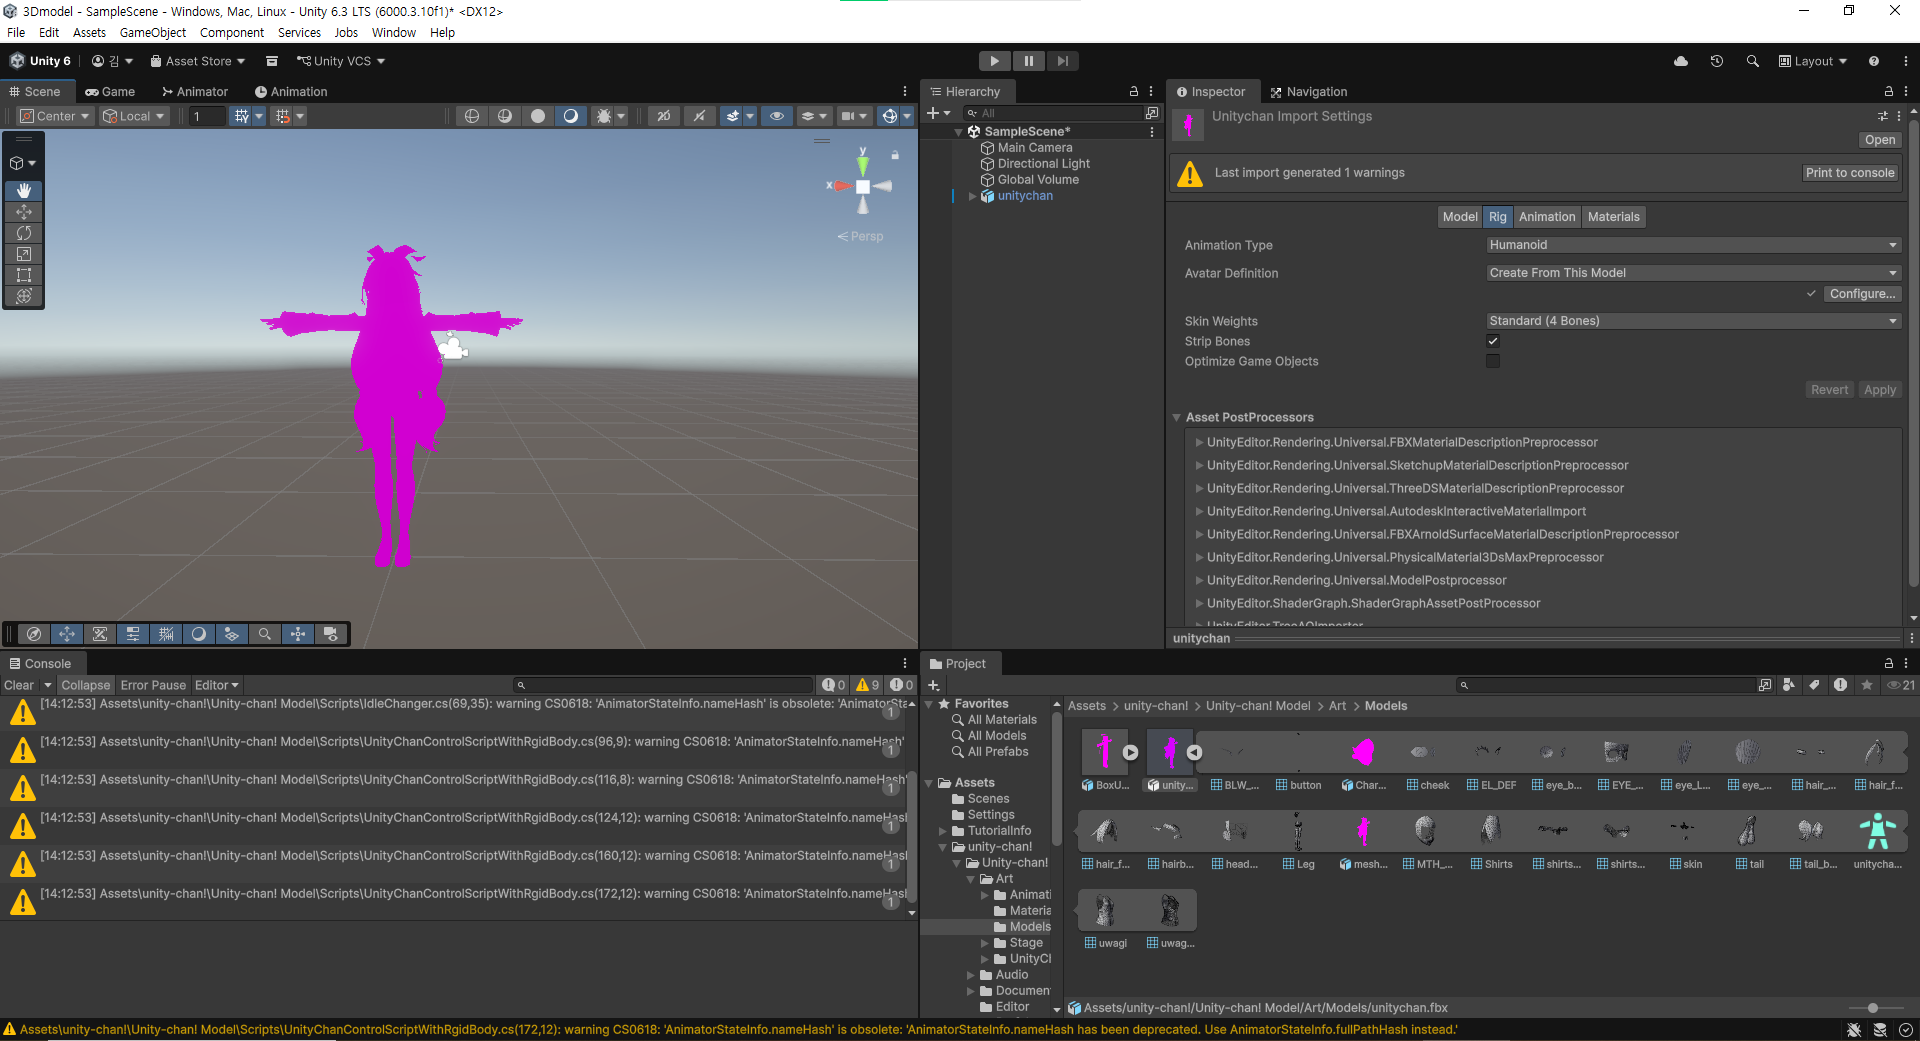Click the Revert button
Image resolution: width=1920 pixels, height=1041 pixels.
1830,390
